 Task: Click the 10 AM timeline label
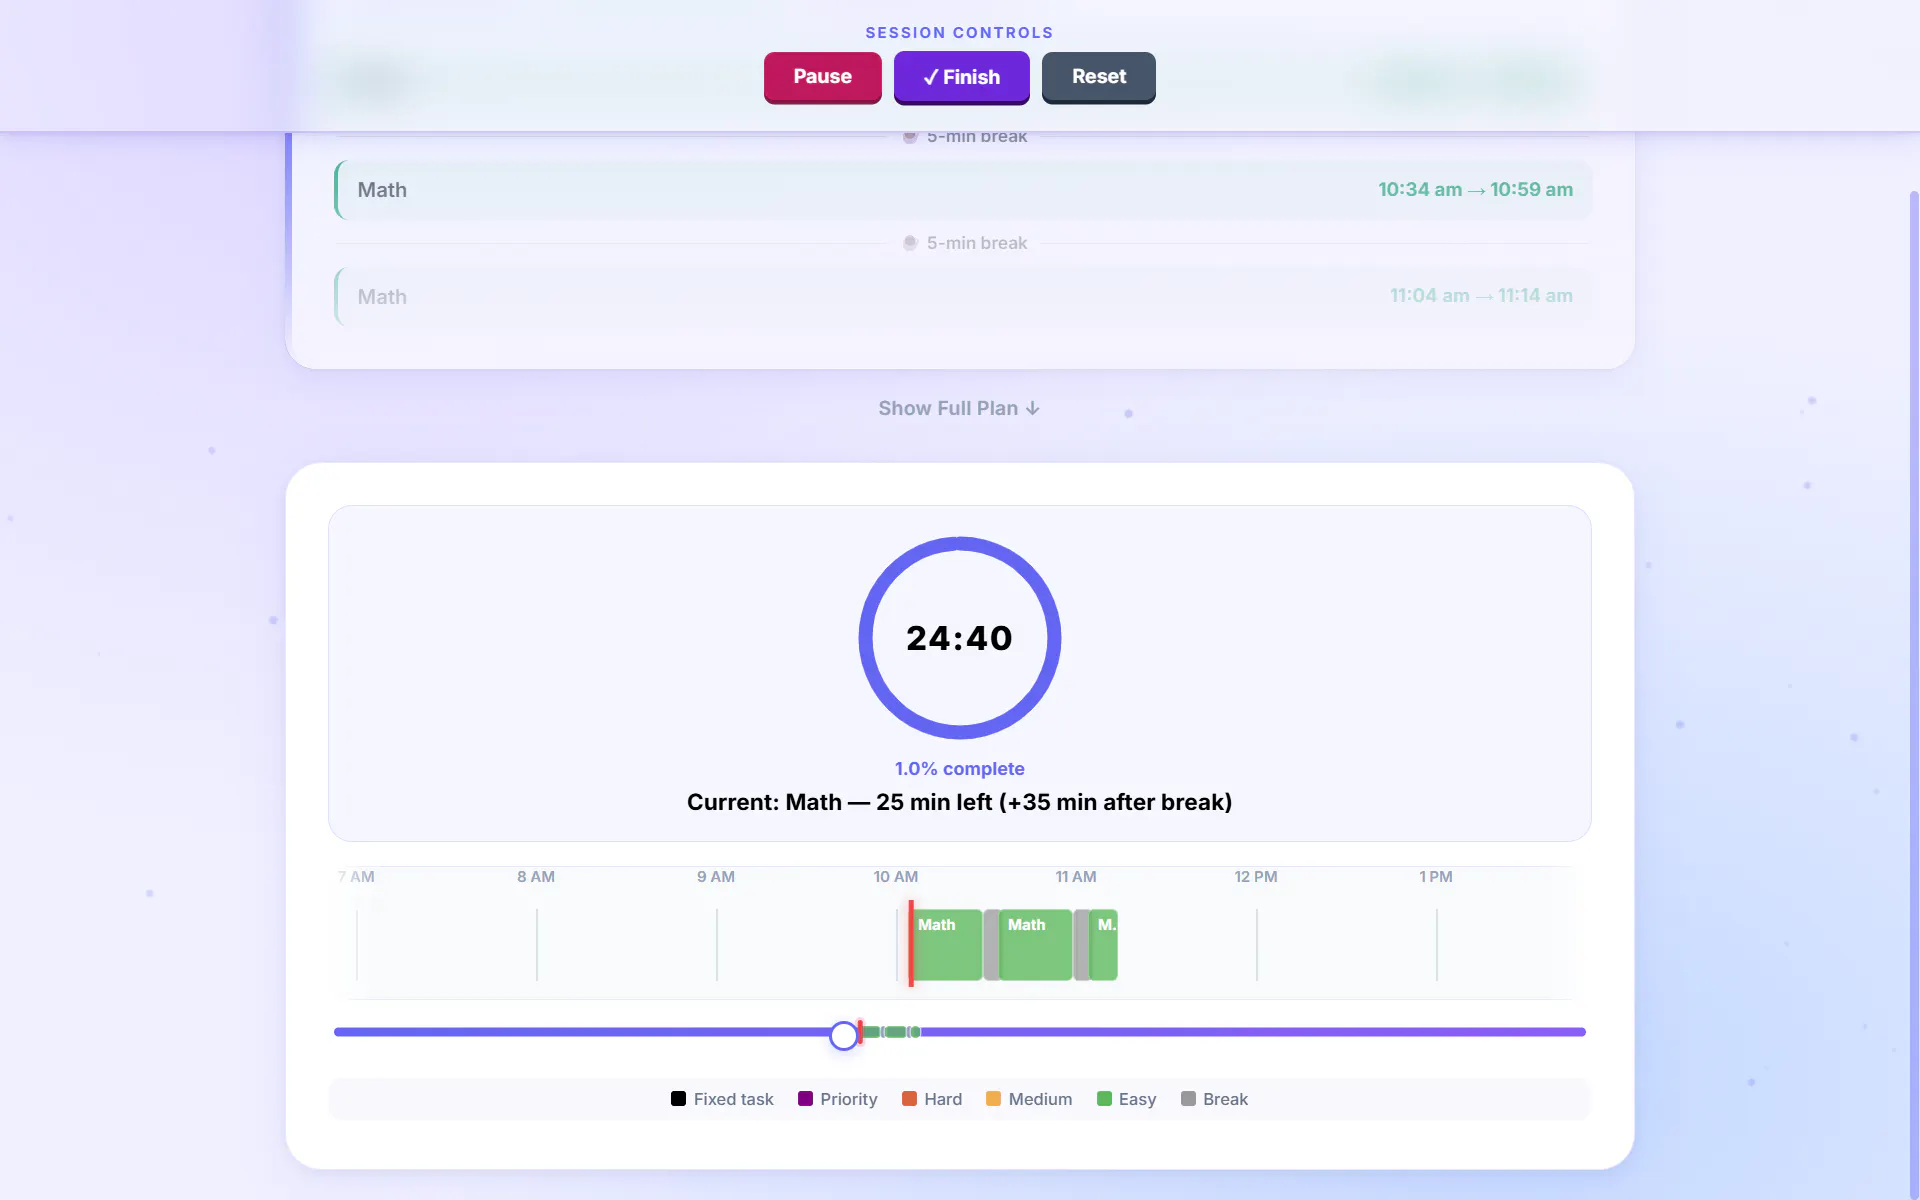click(x=895, y=877)
